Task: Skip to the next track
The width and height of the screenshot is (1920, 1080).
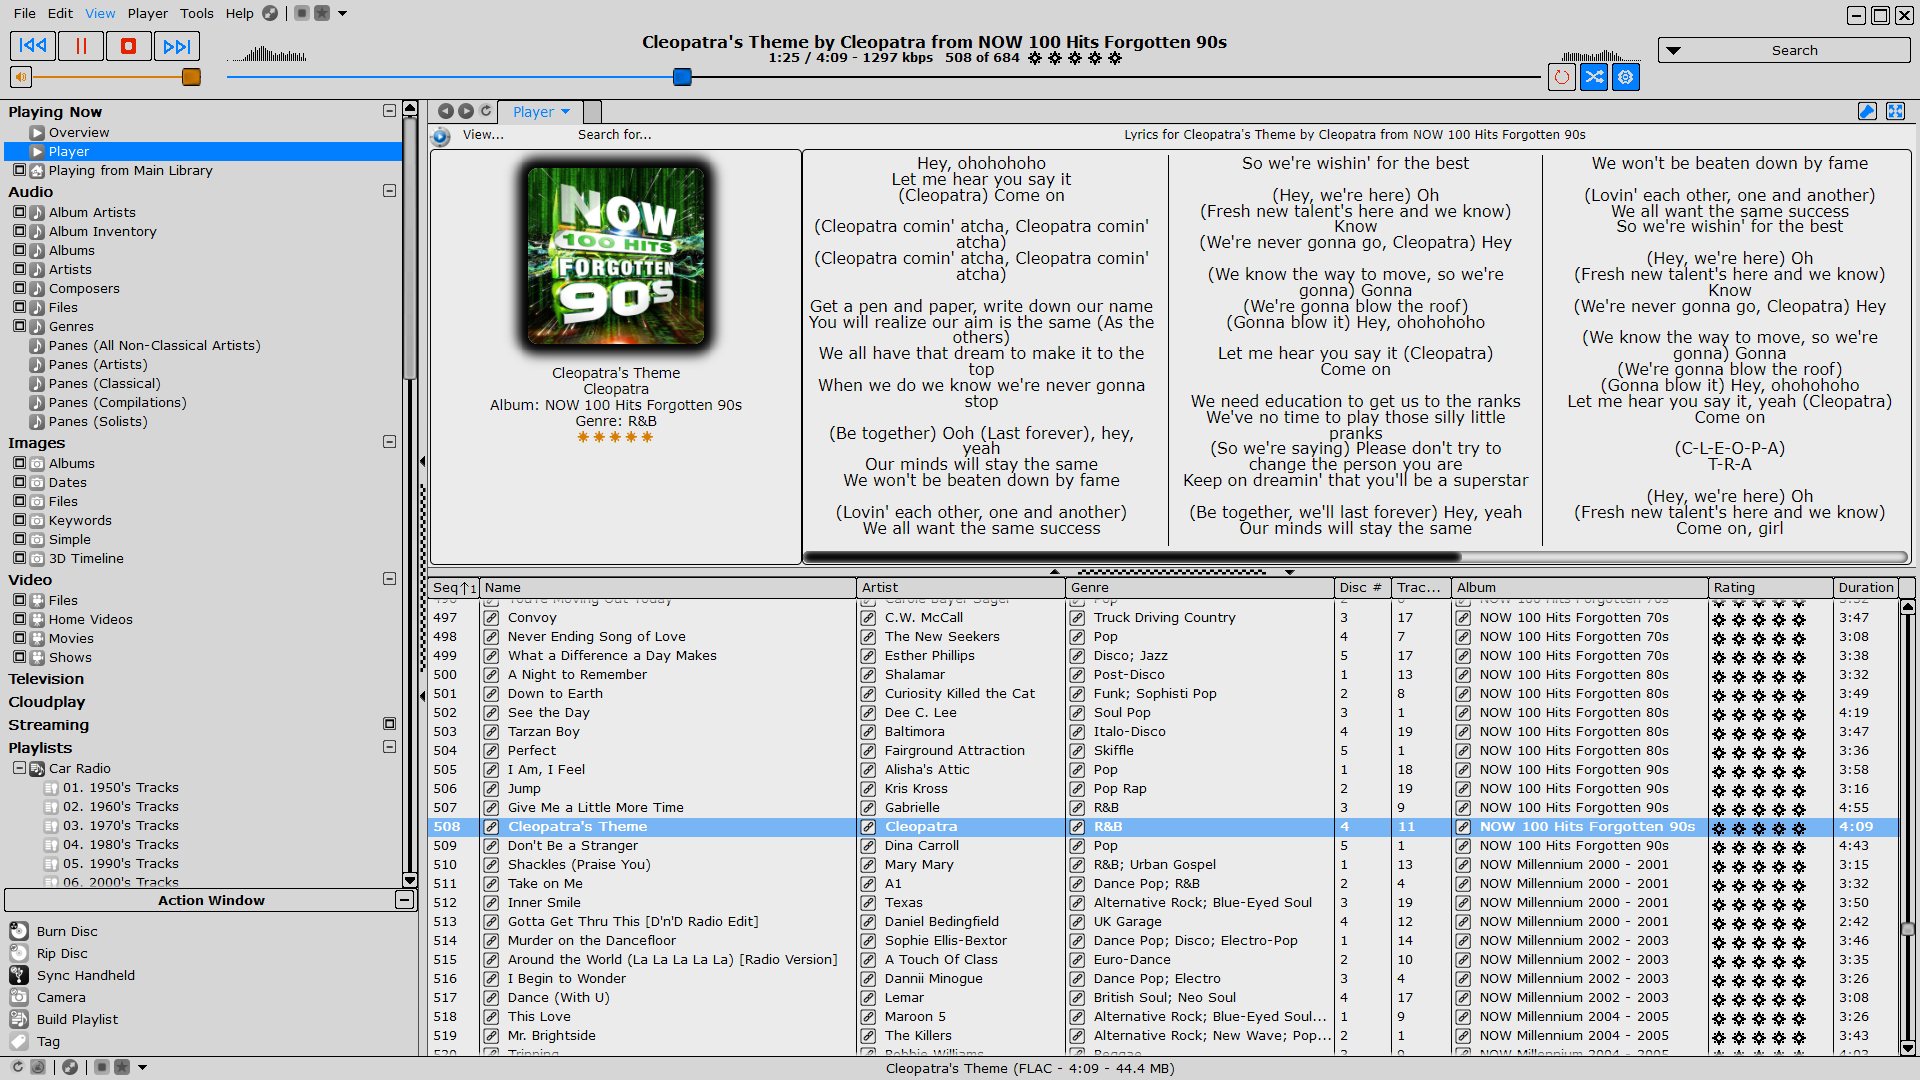Action: (x=177, y=46)
